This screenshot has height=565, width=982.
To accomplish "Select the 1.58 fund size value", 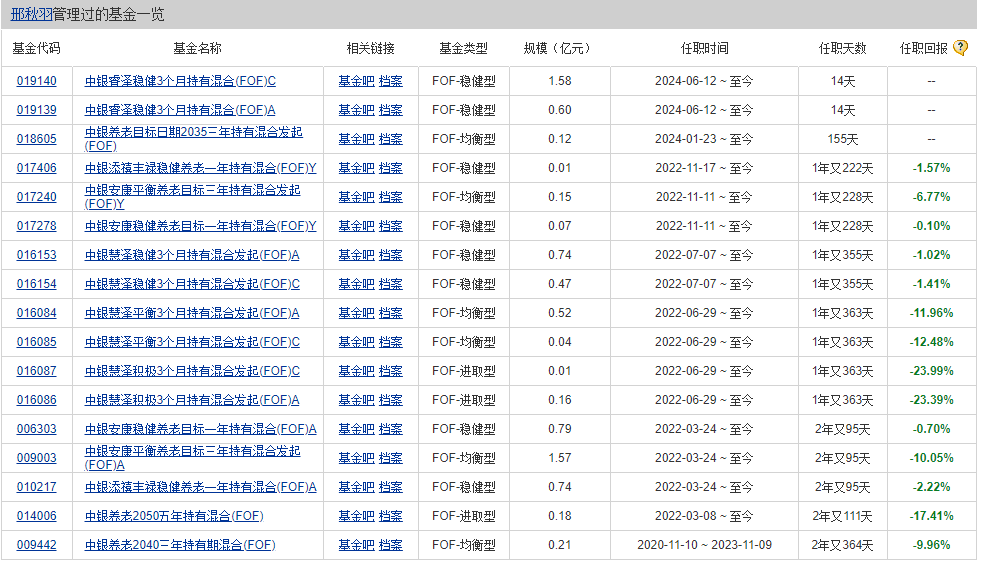I will [559, 81].
